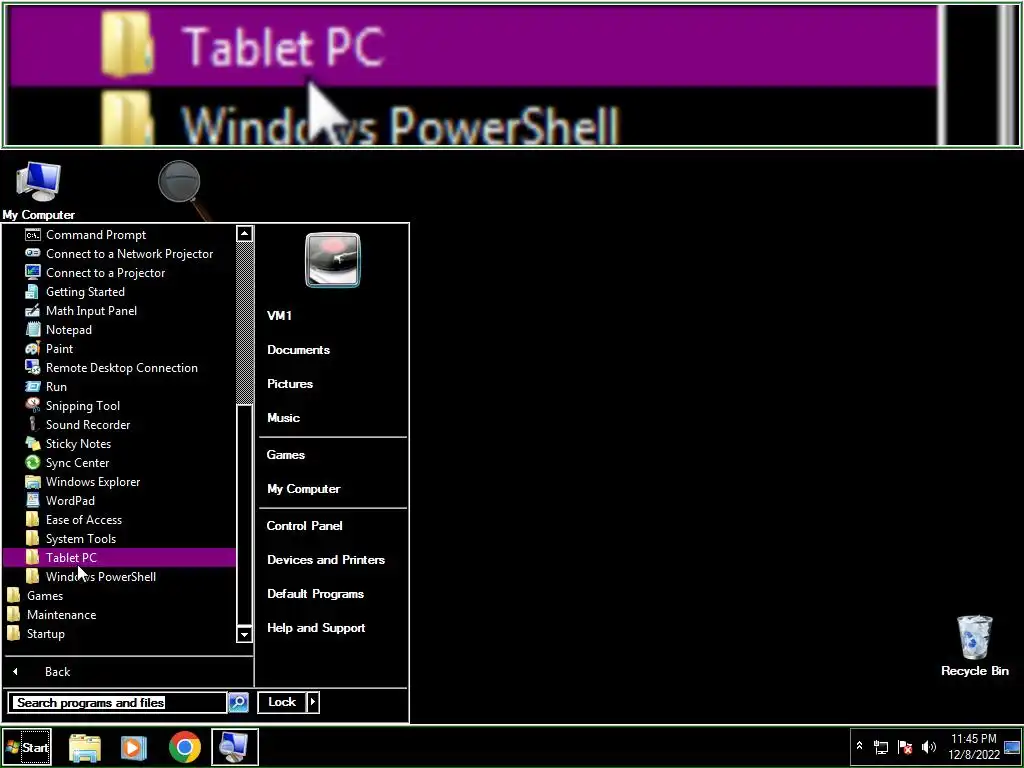Open the clock showing 11:45 PM
Image resolution: width=1024 pixels, height=768 pixels.
[974, 746]
